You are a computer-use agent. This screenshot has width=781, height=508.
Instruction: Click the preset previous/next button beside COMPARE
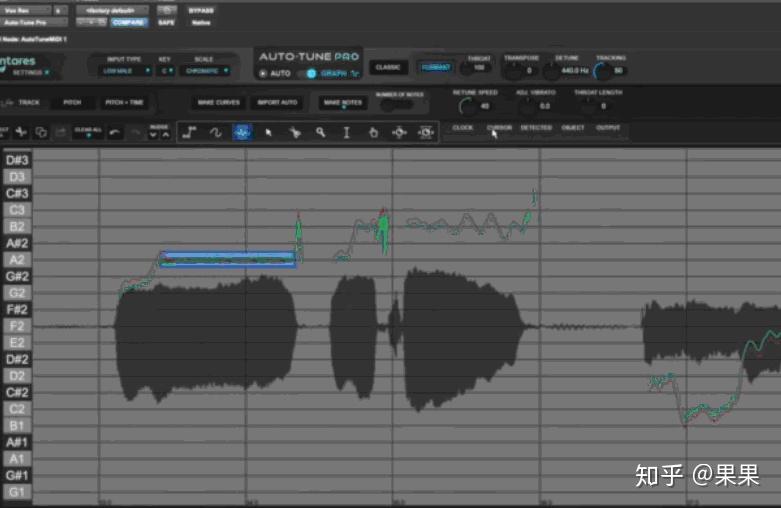point(92,22)
